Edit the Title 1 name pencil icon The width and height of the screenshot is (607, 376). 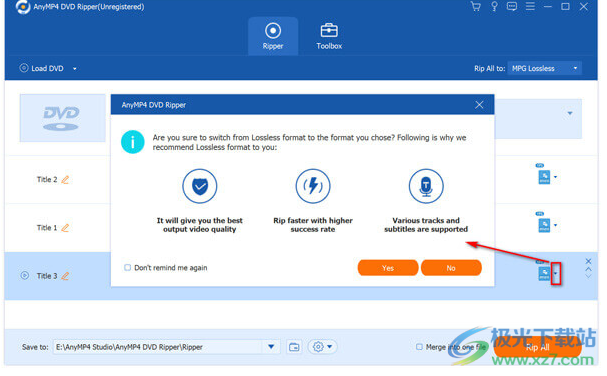tap(65, 228)
